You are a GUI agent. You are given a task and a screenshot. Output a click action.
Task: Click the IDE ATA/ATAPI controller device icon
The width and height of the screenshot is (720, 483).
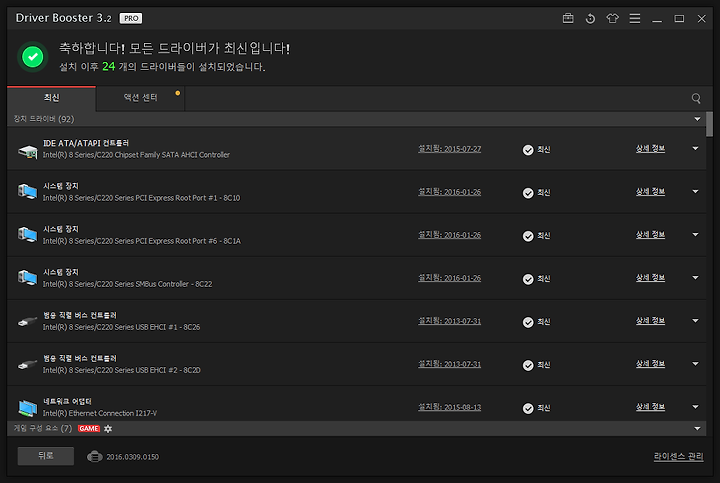click(x=28, y=151)
